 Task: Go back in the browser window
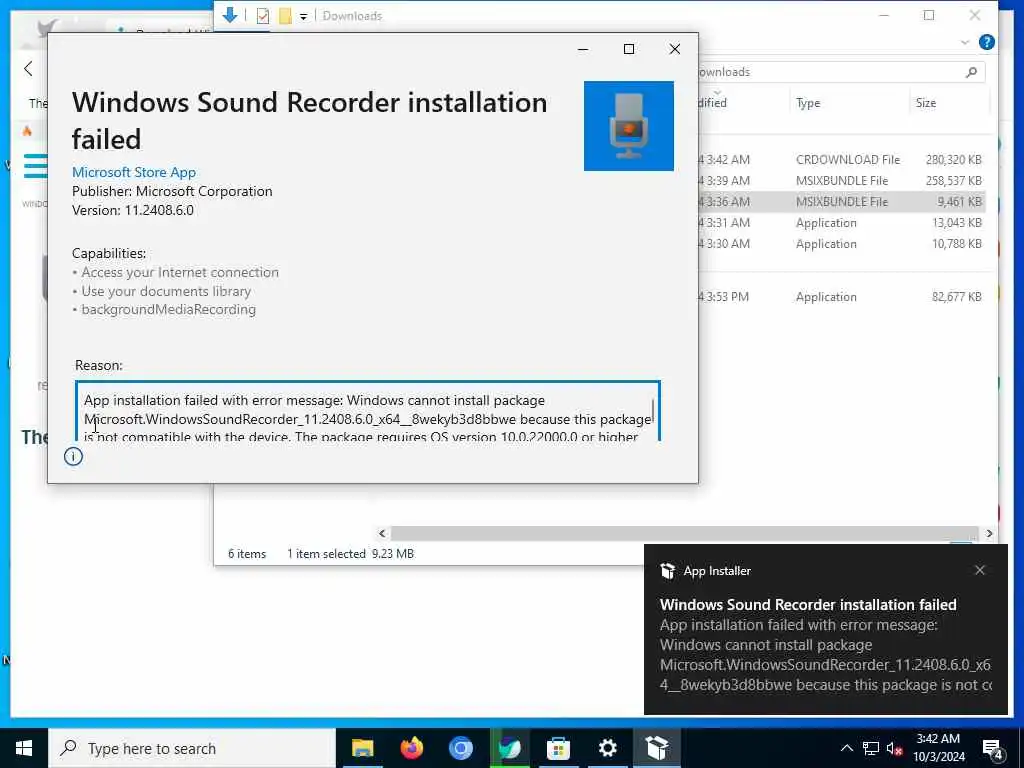[x=28, y=69]
